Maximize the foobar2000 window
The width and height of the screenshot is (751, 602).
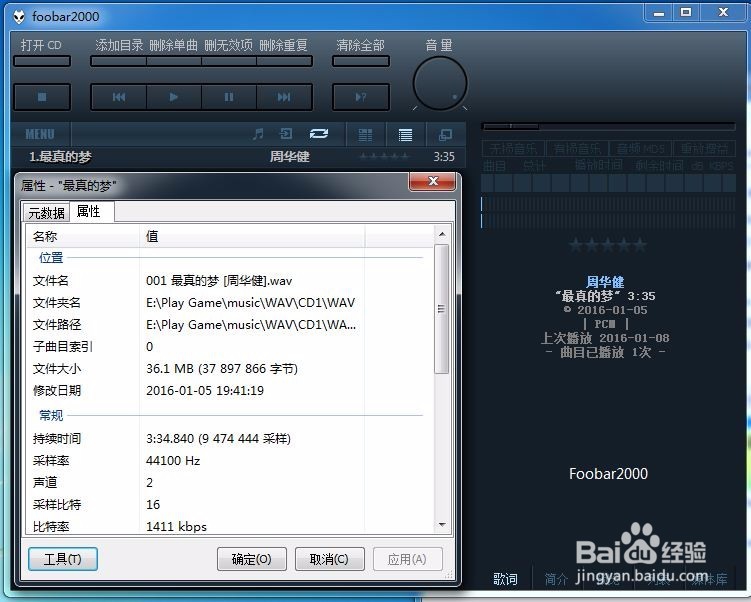pos(686,13)
